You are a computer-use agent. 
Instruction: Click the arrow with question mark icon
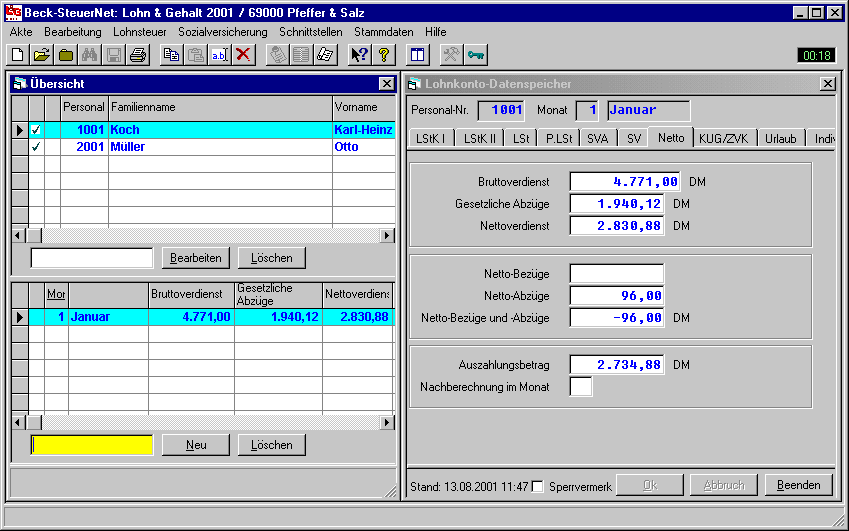[x=359, y=55]
